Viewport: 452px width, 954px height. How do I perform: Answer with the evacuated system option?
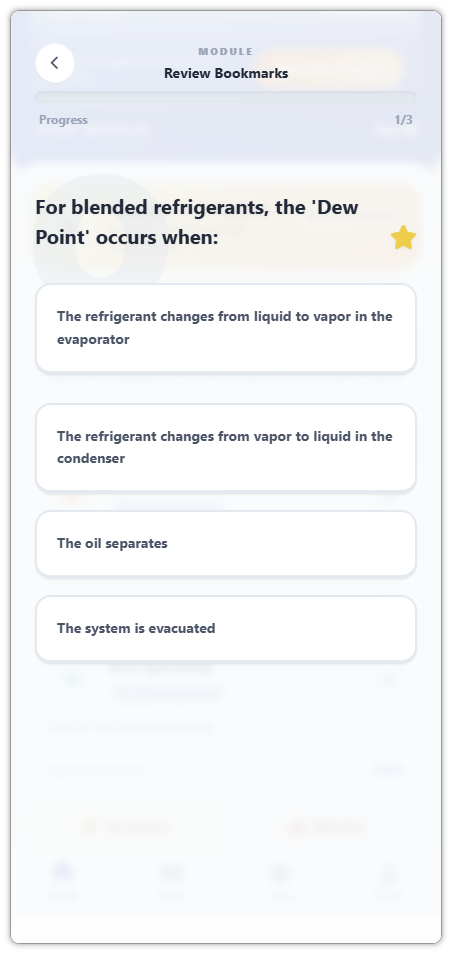pyautogui.click(x=226, y=628)
